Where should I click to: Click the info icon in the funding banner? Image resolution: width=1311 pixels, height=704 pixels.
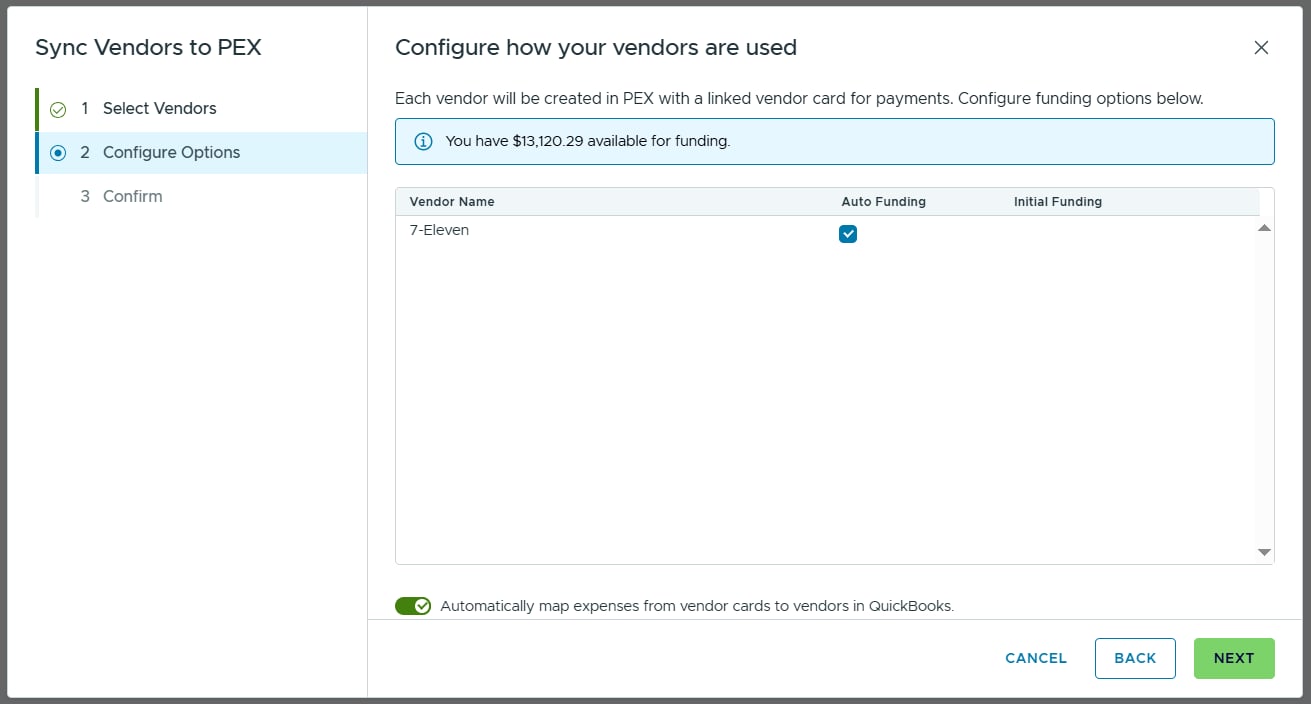coord(423,141)
